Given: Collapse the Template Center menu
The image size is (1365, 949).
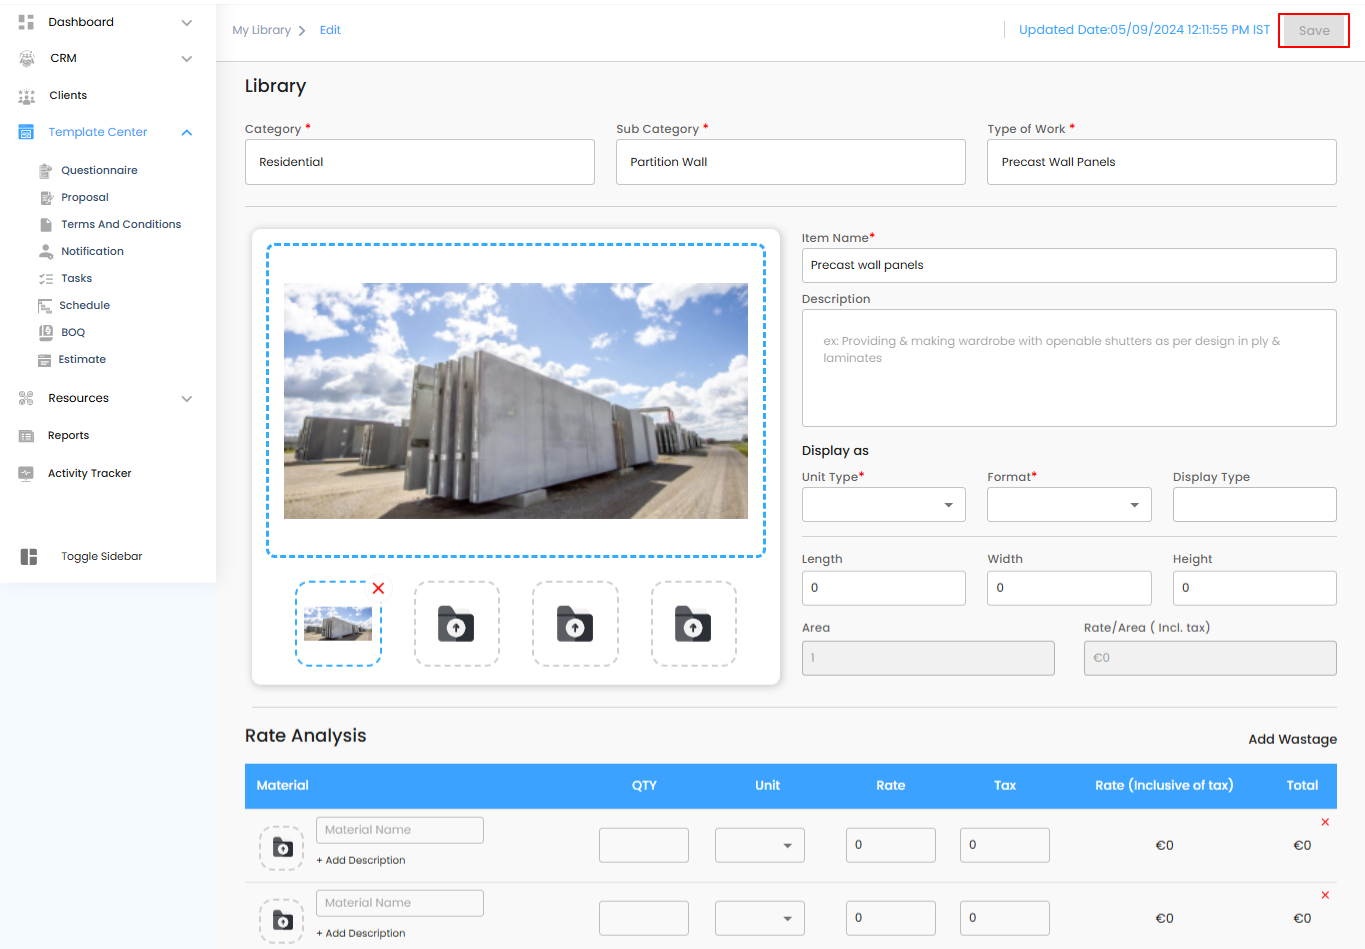Looking at the screenshot, I should click(187, 133).
